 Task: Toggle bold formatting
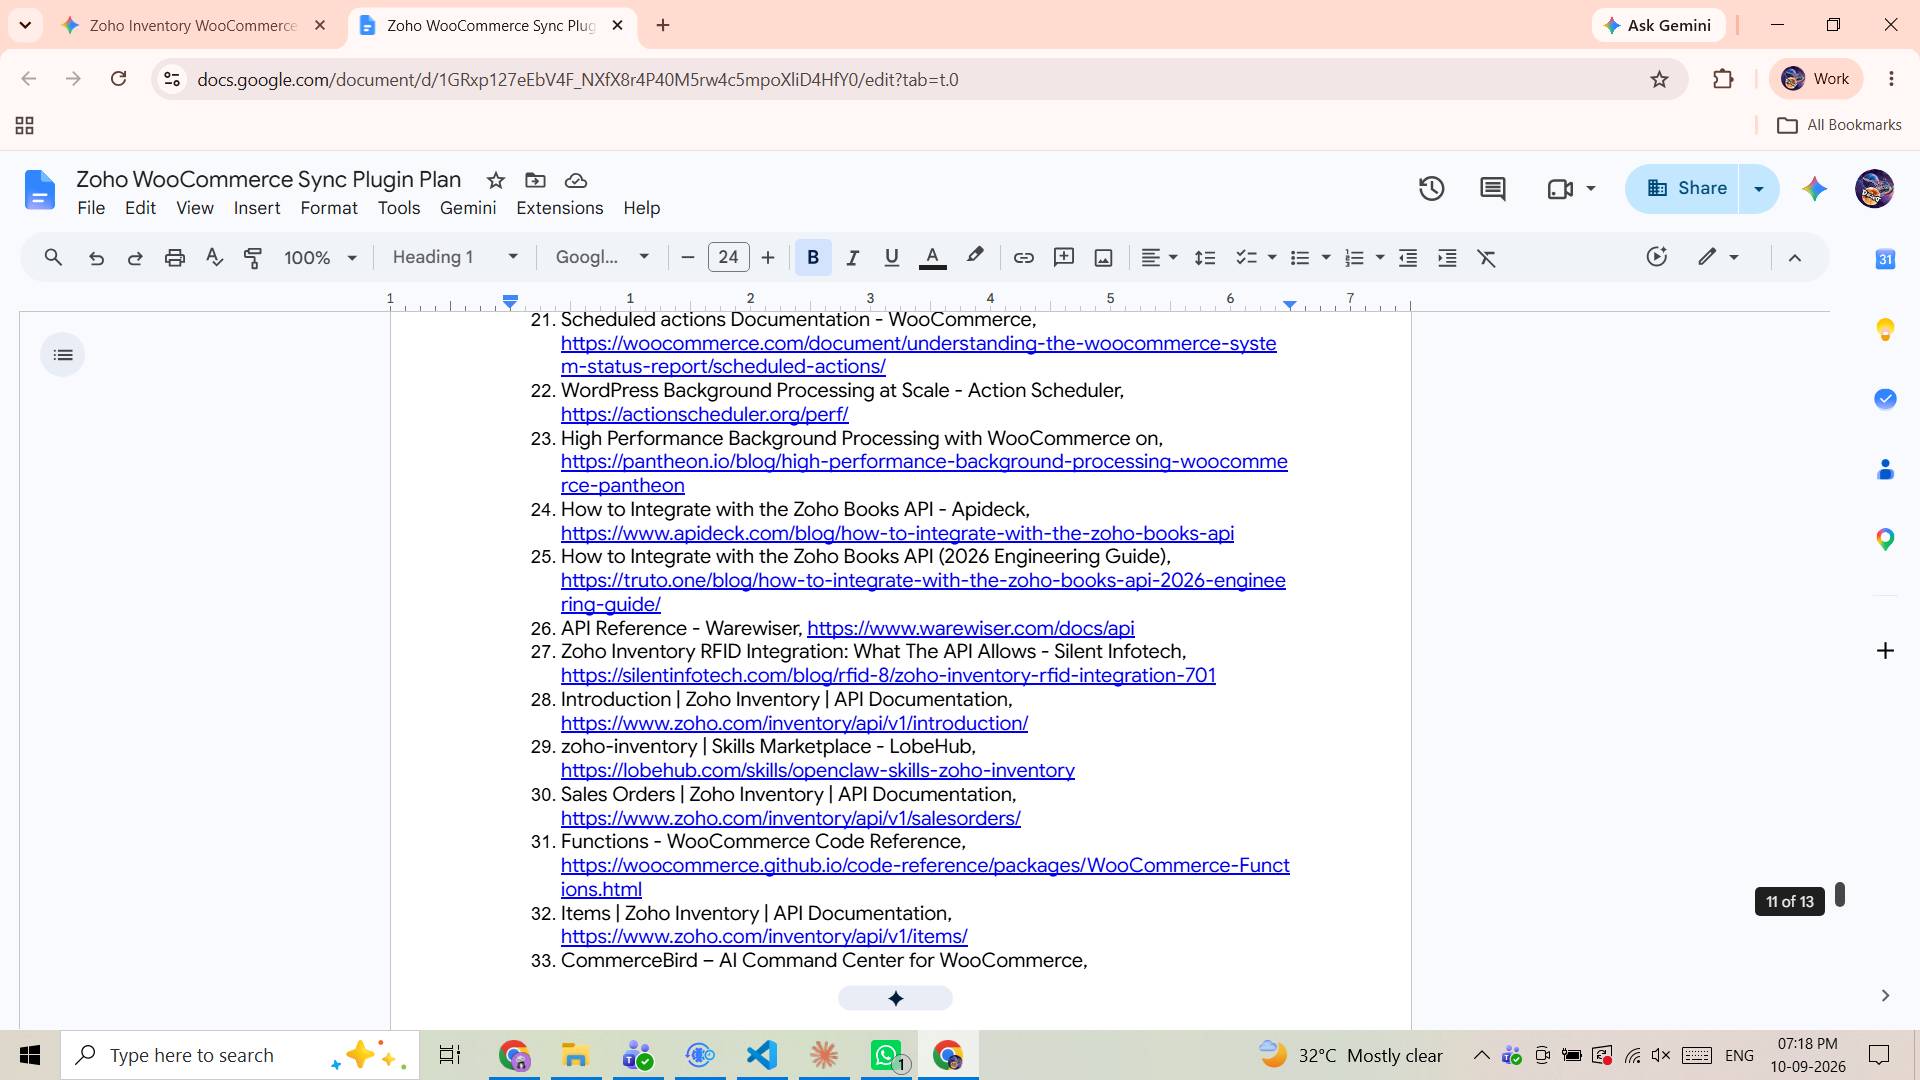813,258
